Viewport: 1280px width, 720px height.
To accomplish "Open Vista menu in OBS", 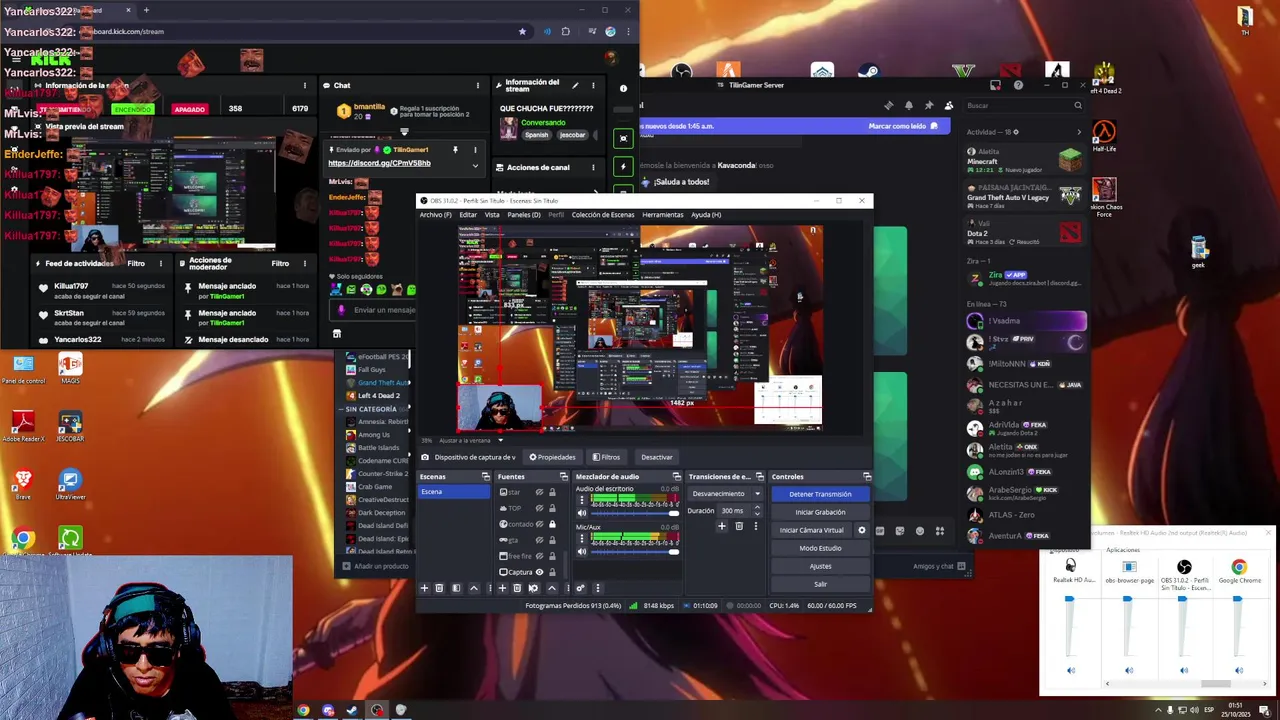I will pyautogui.click(x=492, y=215).
